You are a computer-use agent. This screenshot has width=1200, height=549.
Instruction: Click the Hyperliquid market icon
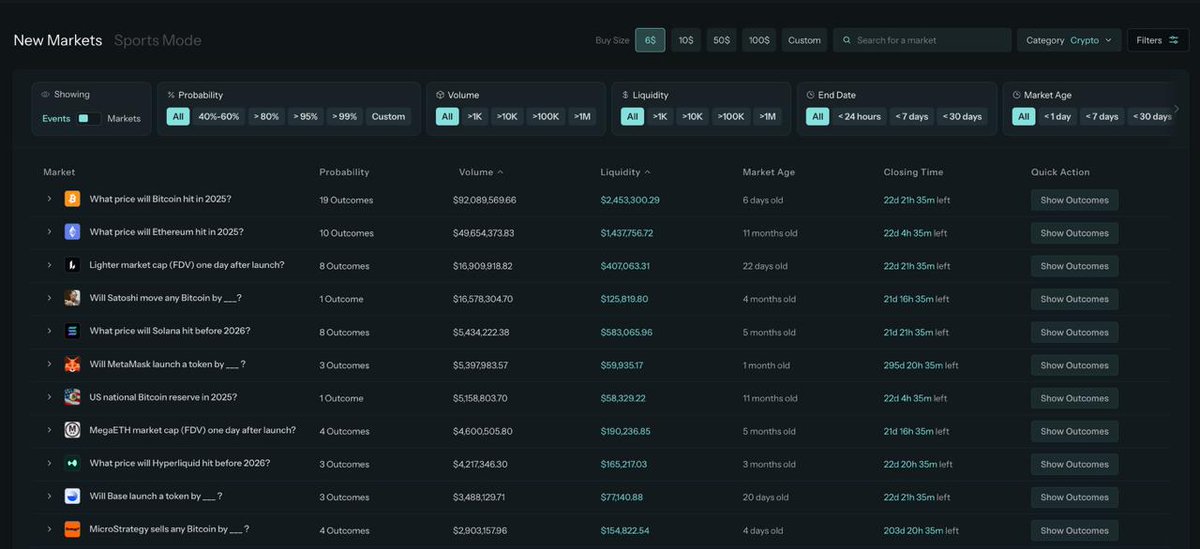(72, 463)
